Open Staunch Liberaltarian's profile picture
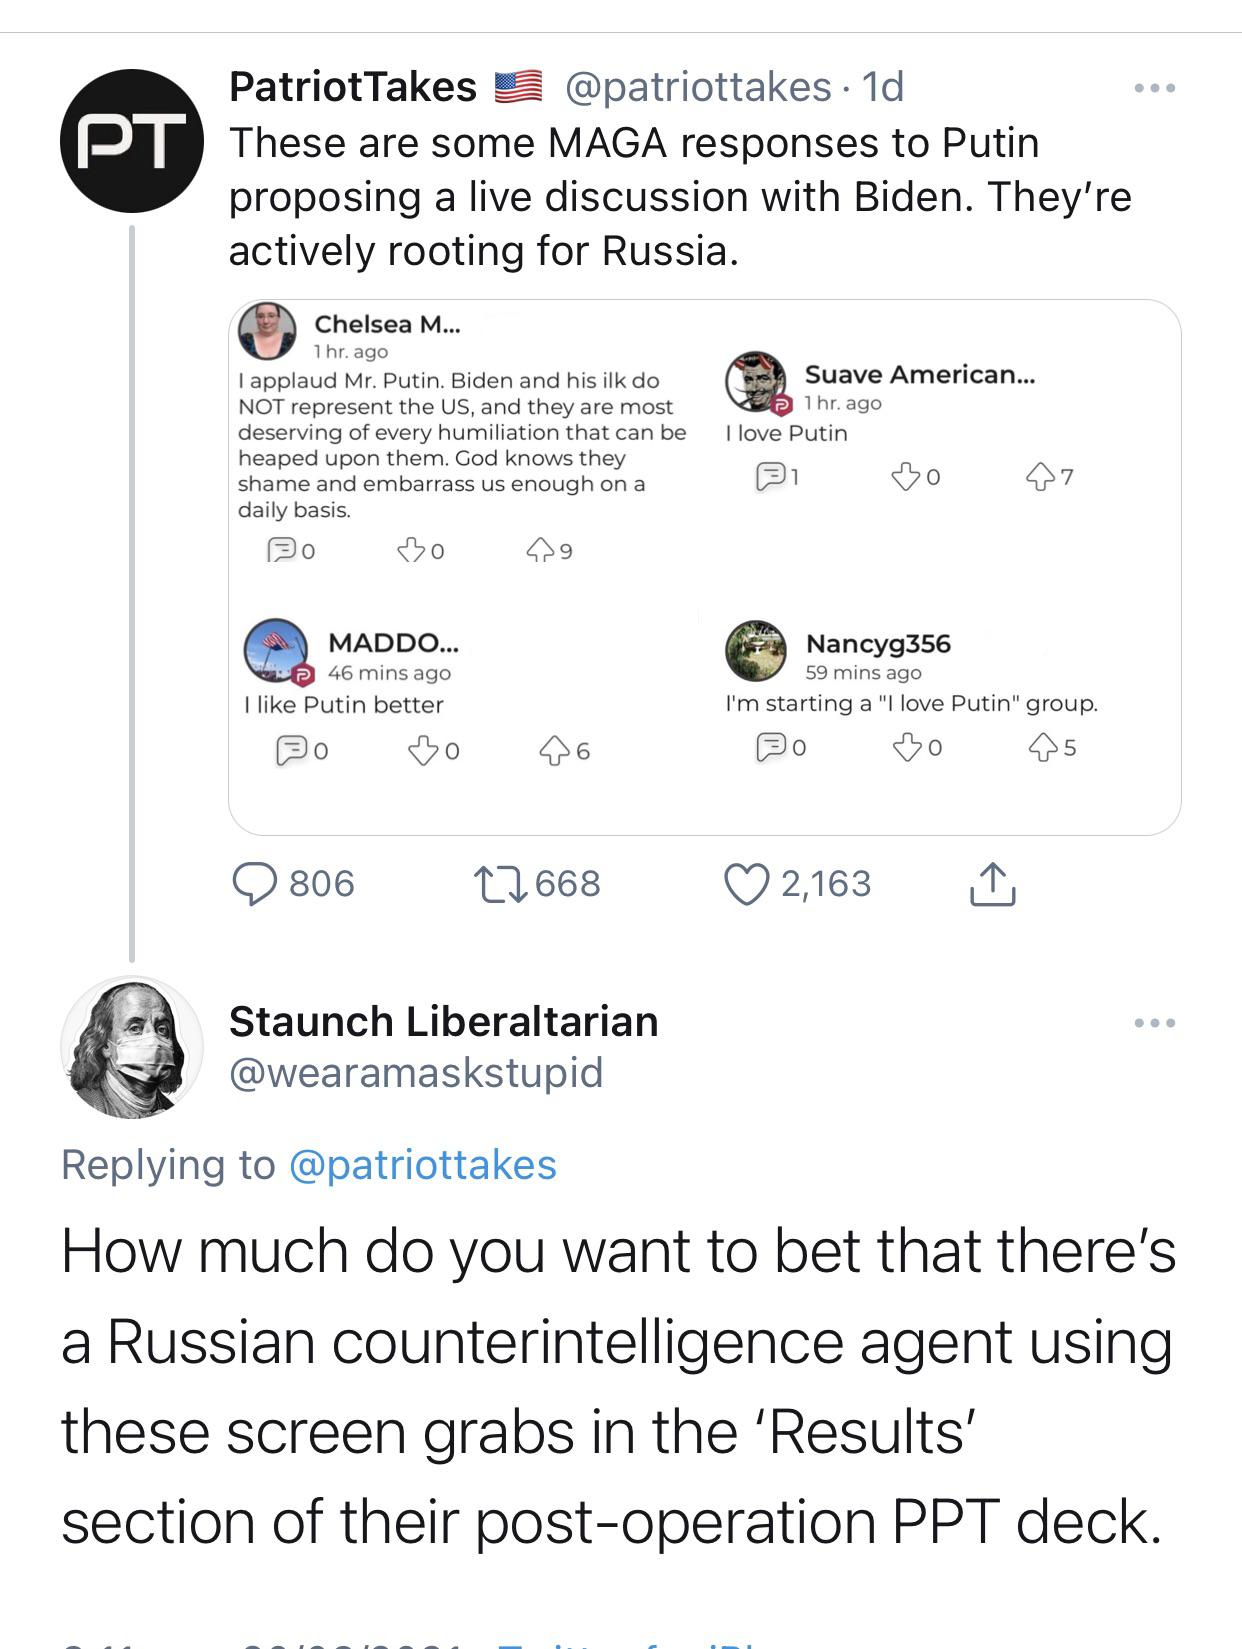 point(131,1047)
